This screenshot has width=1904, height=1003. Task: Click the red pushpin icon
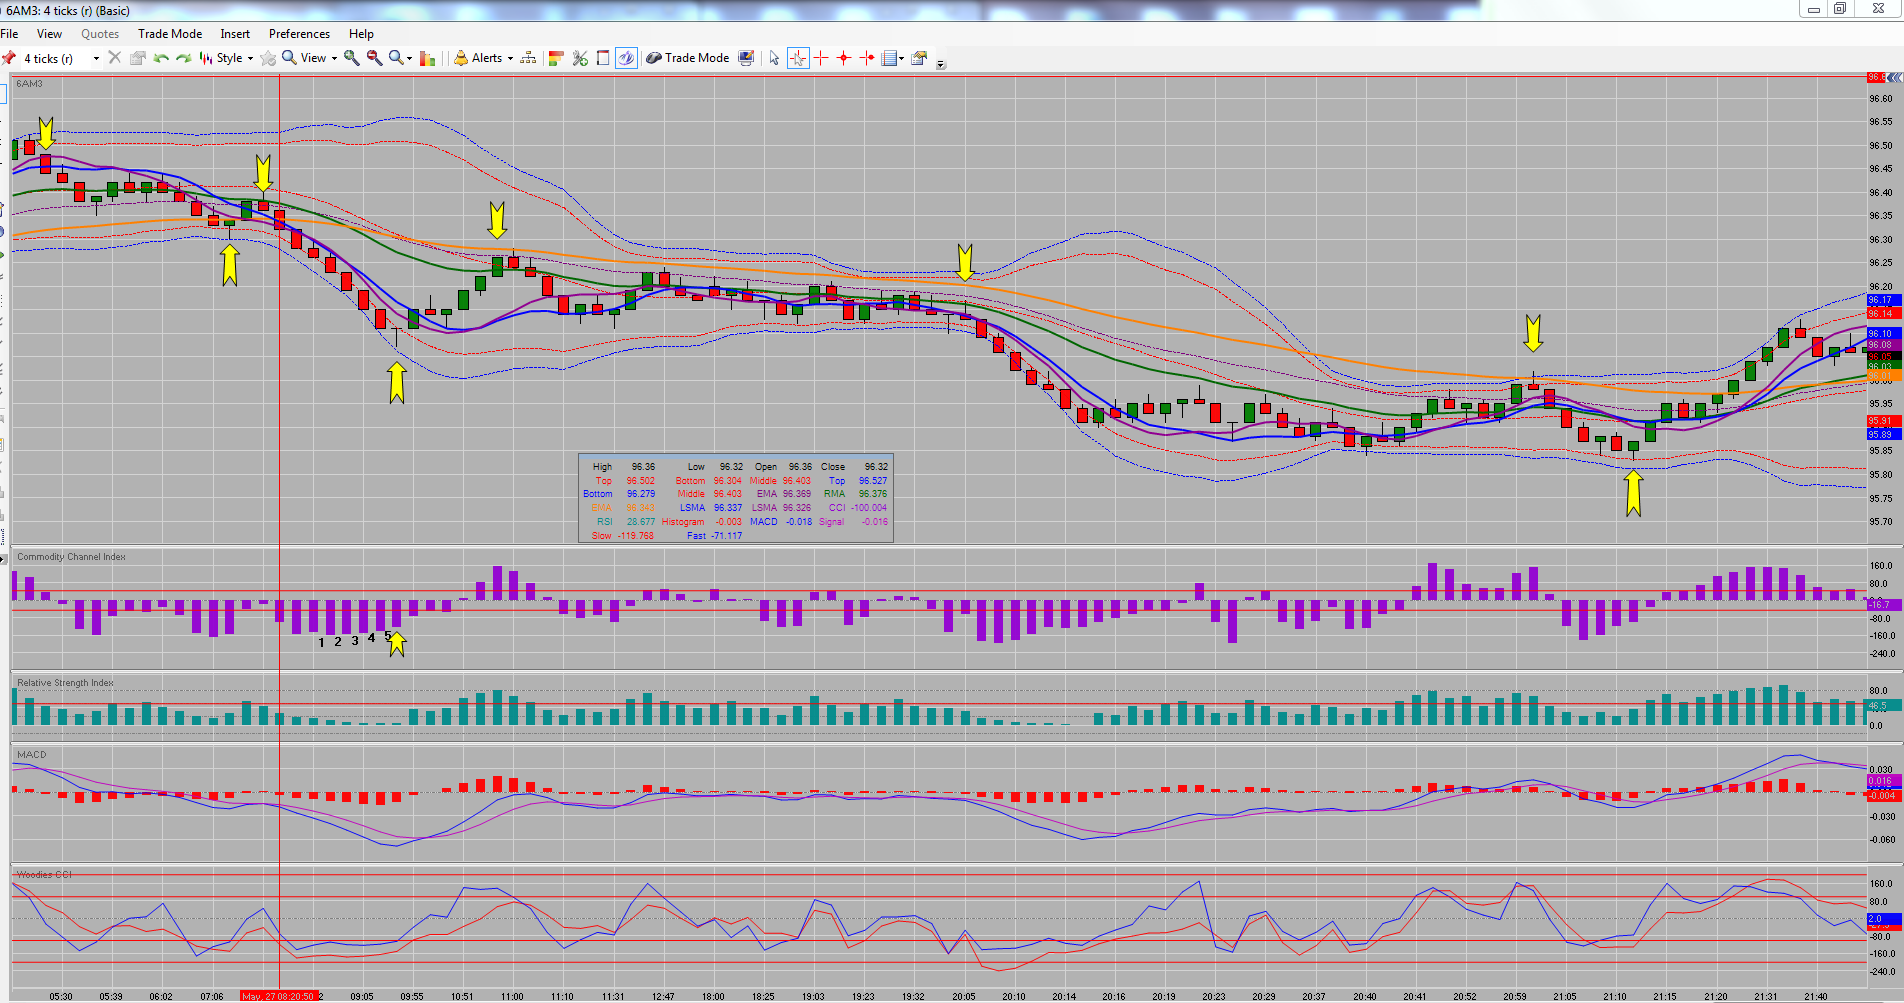pos(9,58)
